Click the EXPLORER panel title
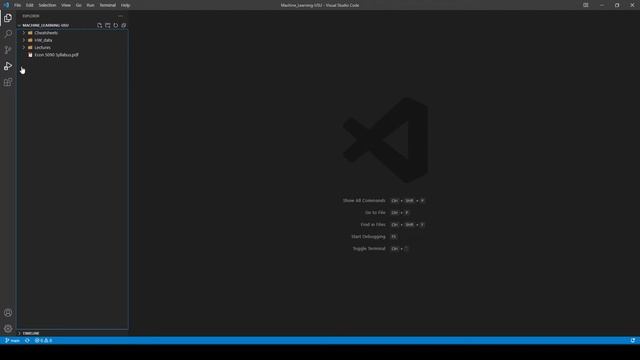Image resolution: width=640 pixels, height=360 pixels. (x=31, y=16)
